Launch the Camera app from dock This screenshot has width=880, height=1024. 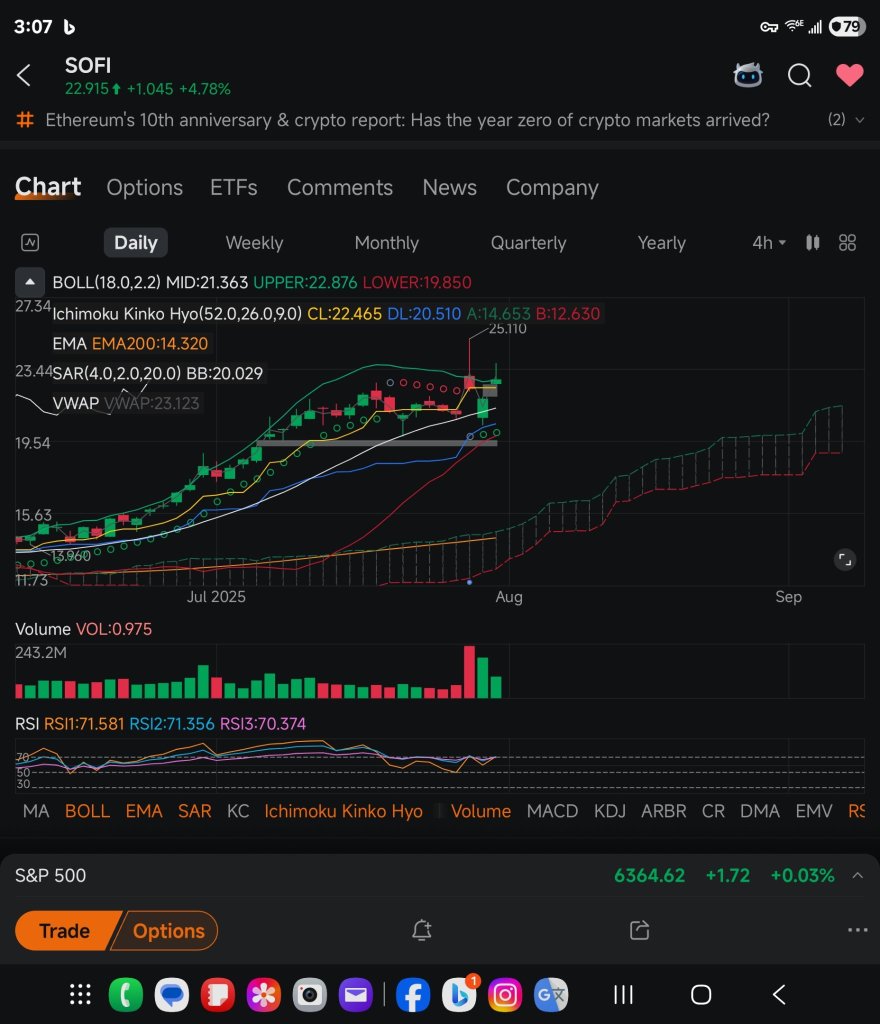309,995
